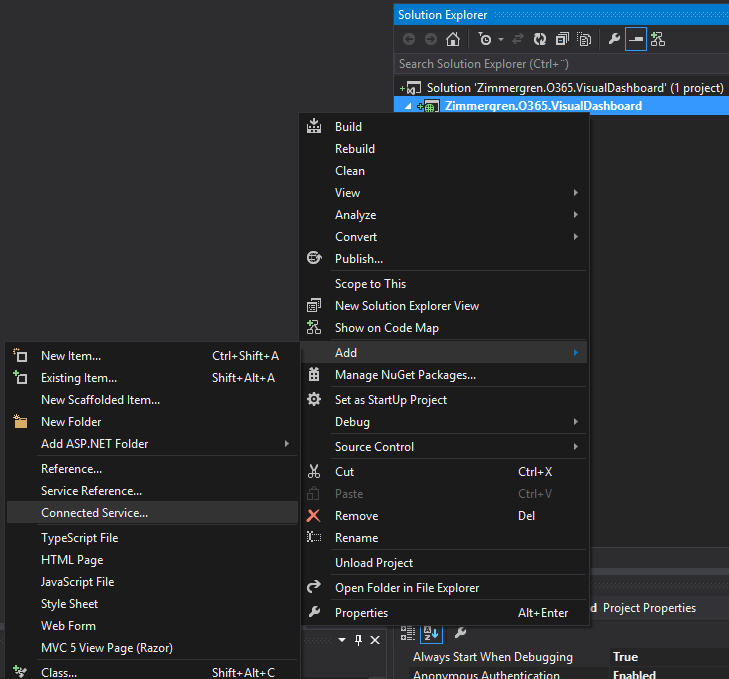Click Unload Project
This screenshot has width=729, height=679.
tap(444, 563)
